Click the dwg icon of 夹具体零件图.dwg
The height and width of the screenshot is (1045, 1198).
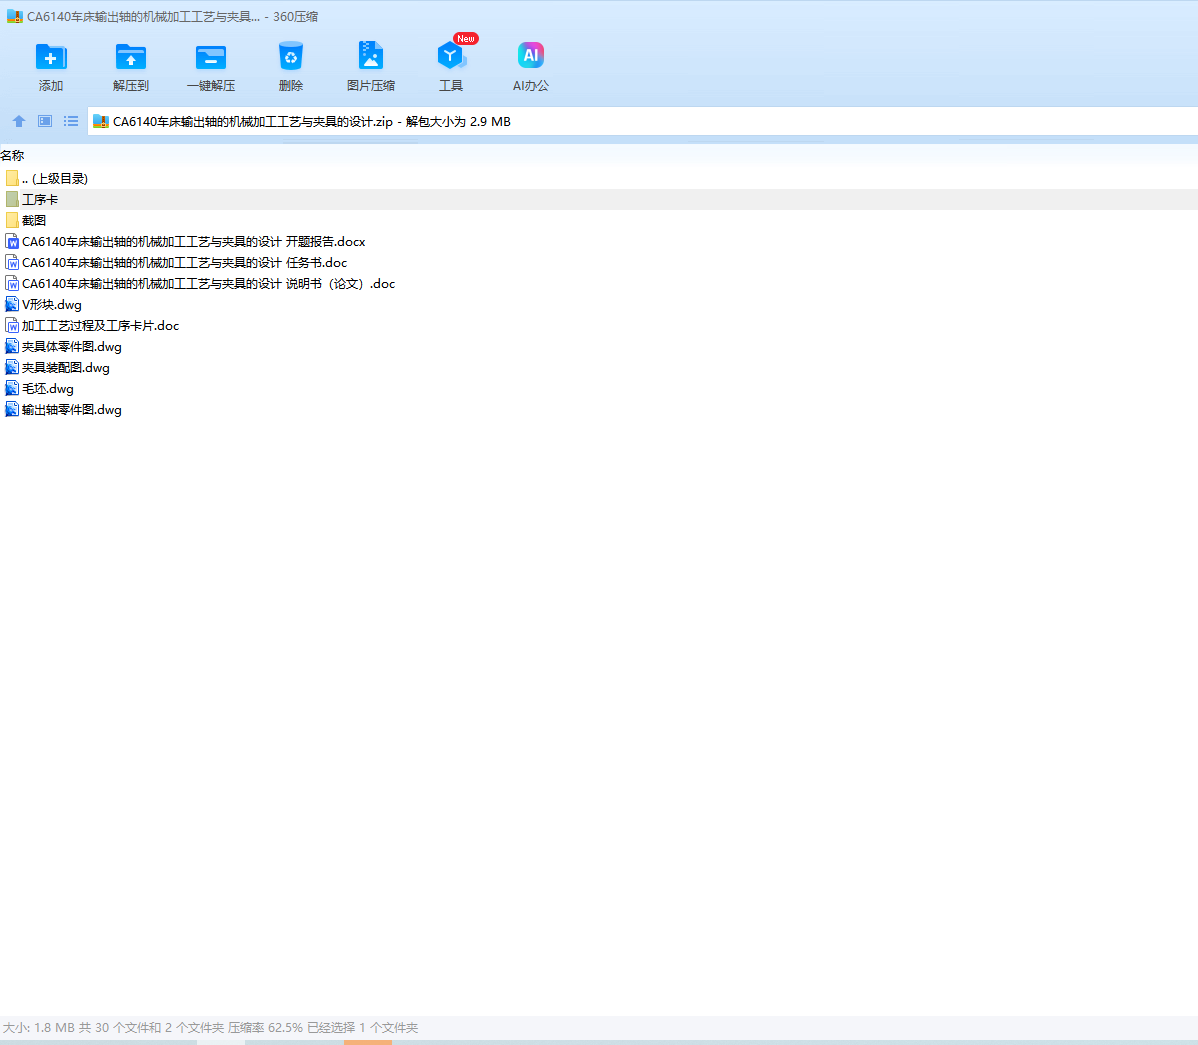(x=11, y=346)
